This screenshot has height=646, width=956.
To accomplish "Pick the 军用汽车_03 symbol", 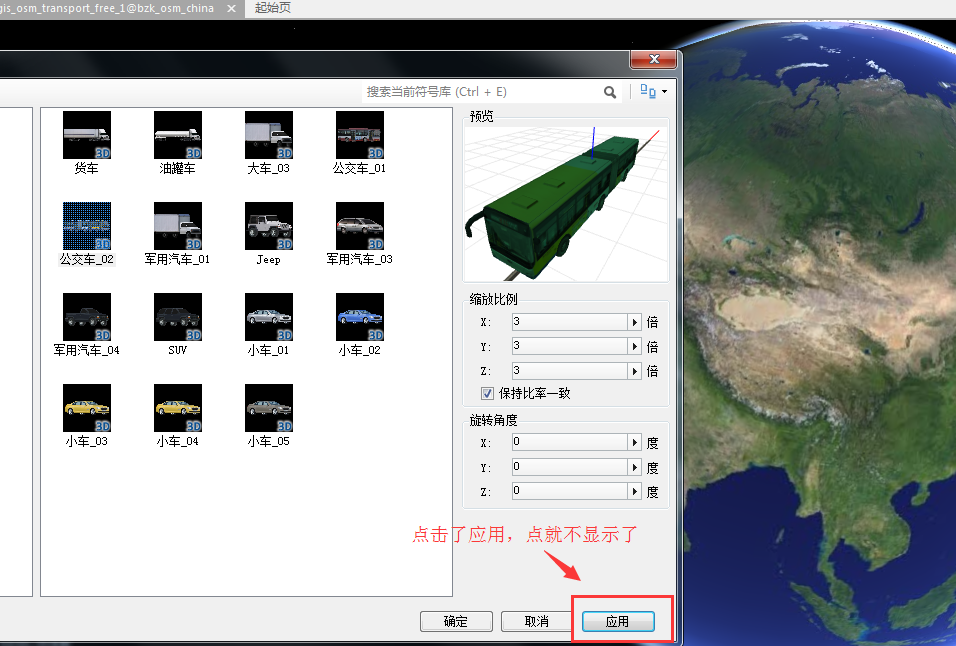I will point(360,226).
